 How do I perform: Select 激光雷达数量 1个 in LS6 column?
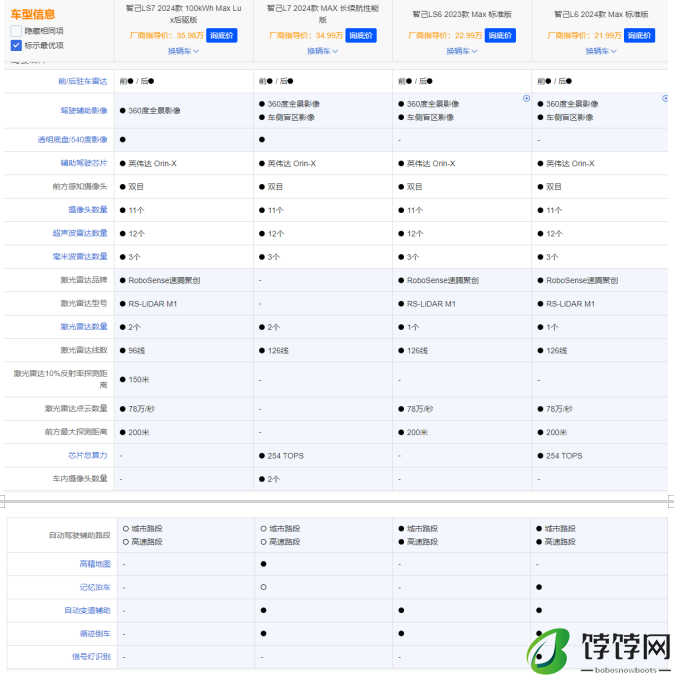[x=413, y=327]
